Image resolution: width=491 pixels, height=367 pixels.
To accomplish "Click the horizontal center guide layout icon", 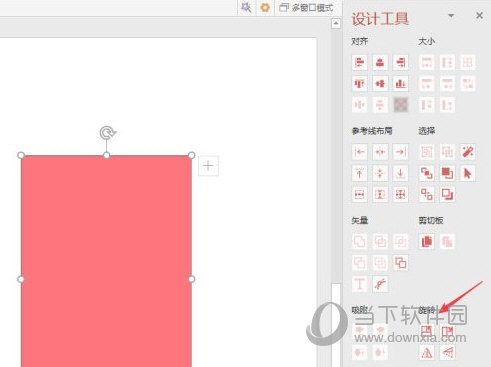I will (x=380, y=152).
